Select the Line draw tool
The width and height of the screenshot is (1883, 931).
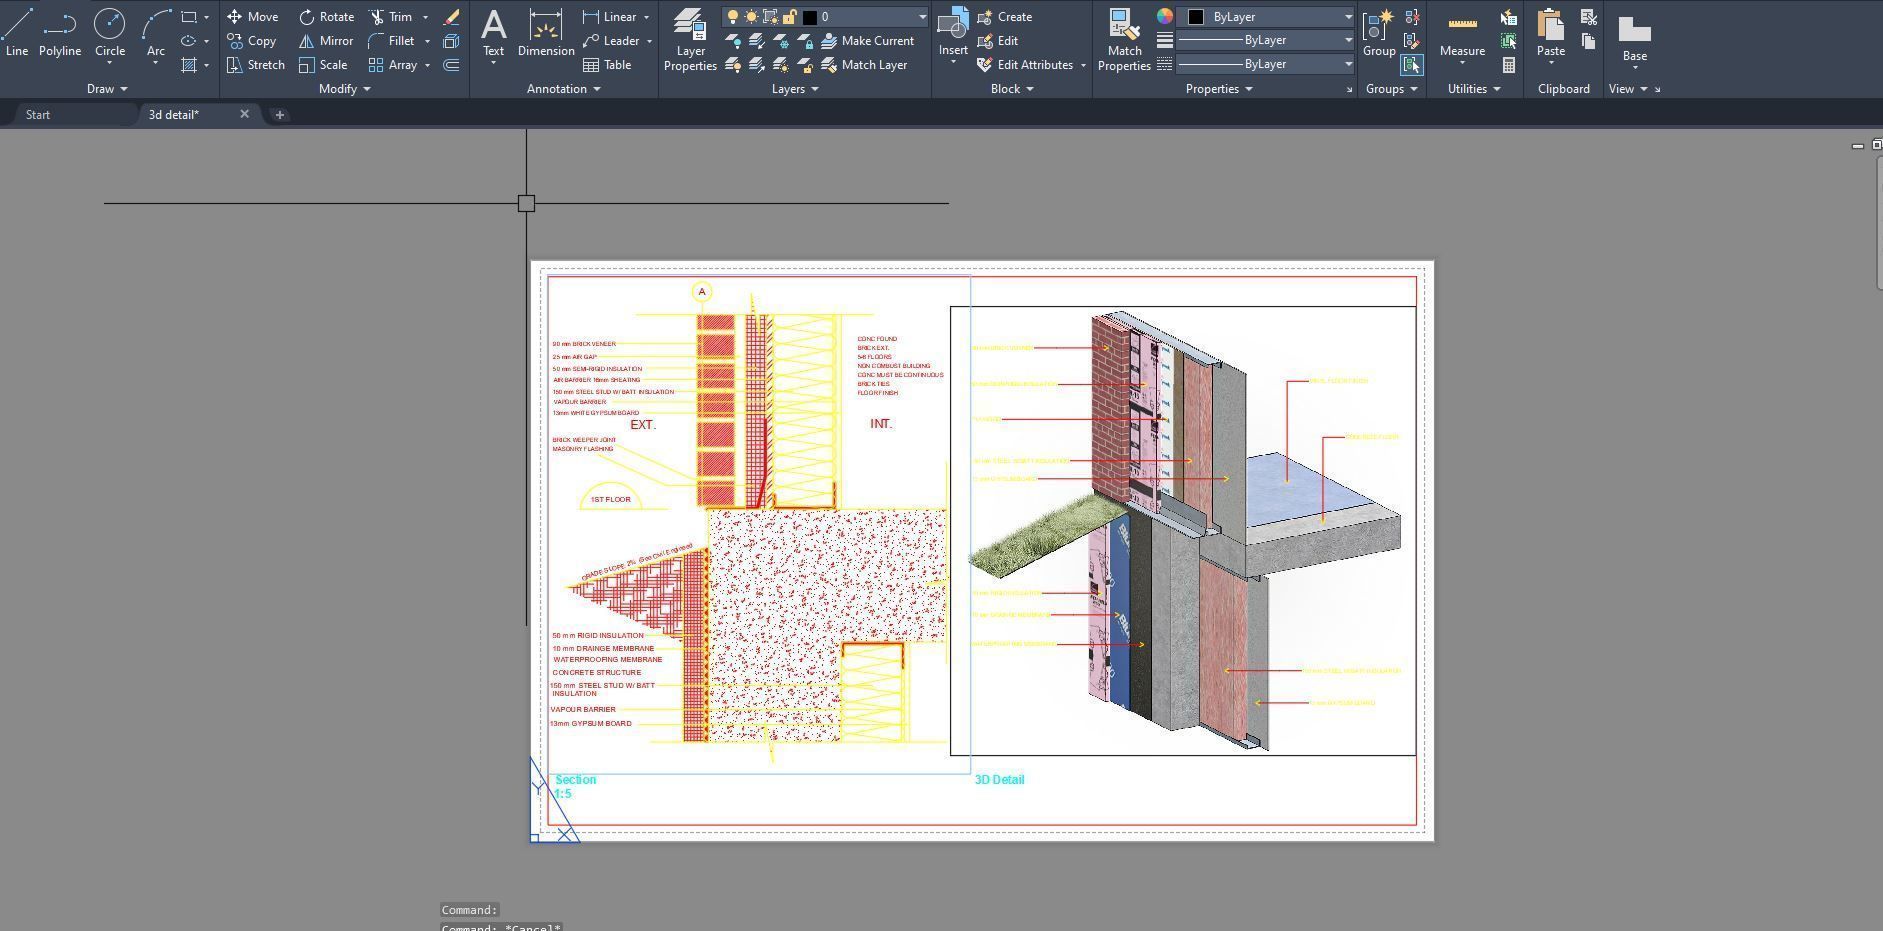click(16, 33)
